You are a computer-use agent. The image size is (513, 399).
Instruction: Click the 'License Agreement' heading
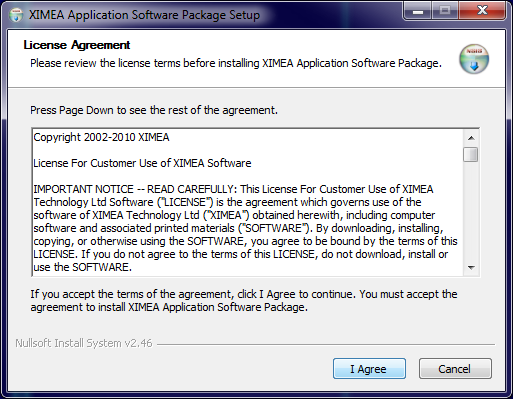pos(77,45)
